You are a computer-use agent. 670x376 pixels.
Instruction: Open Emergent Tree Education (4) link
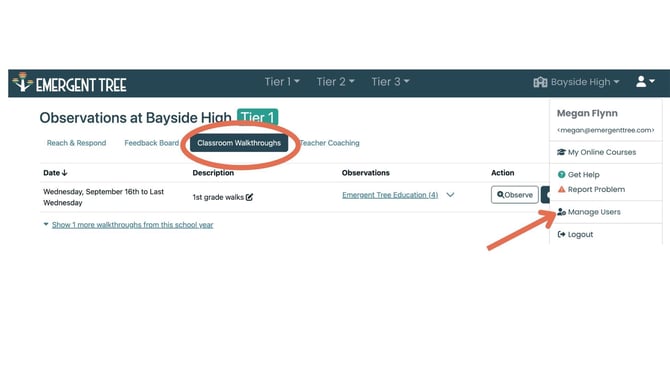click(x=390, y=195)
